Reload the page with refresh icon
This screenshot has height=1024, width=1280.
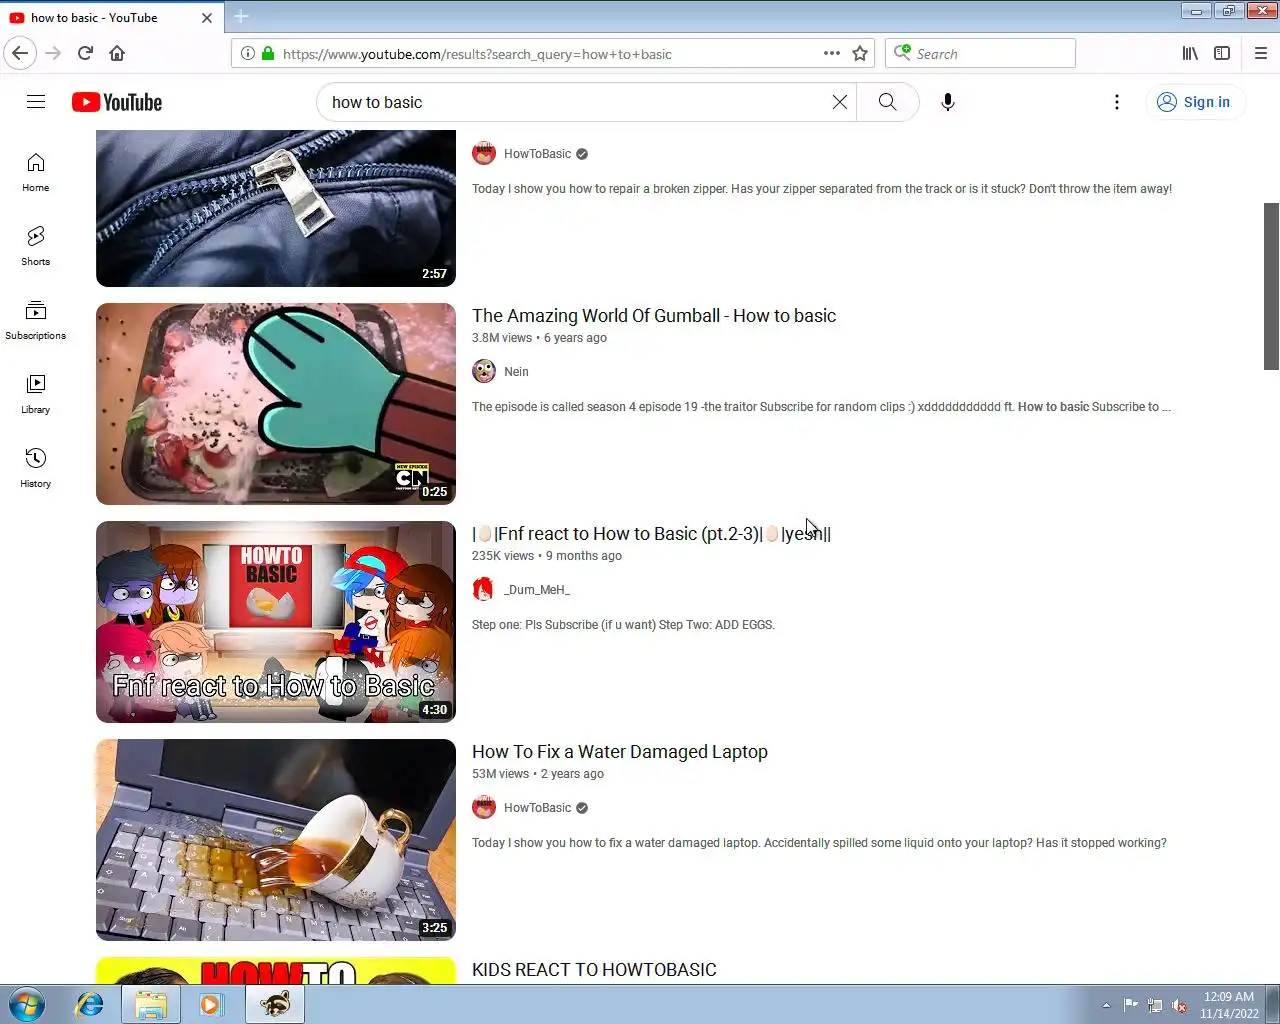(85, 53)
